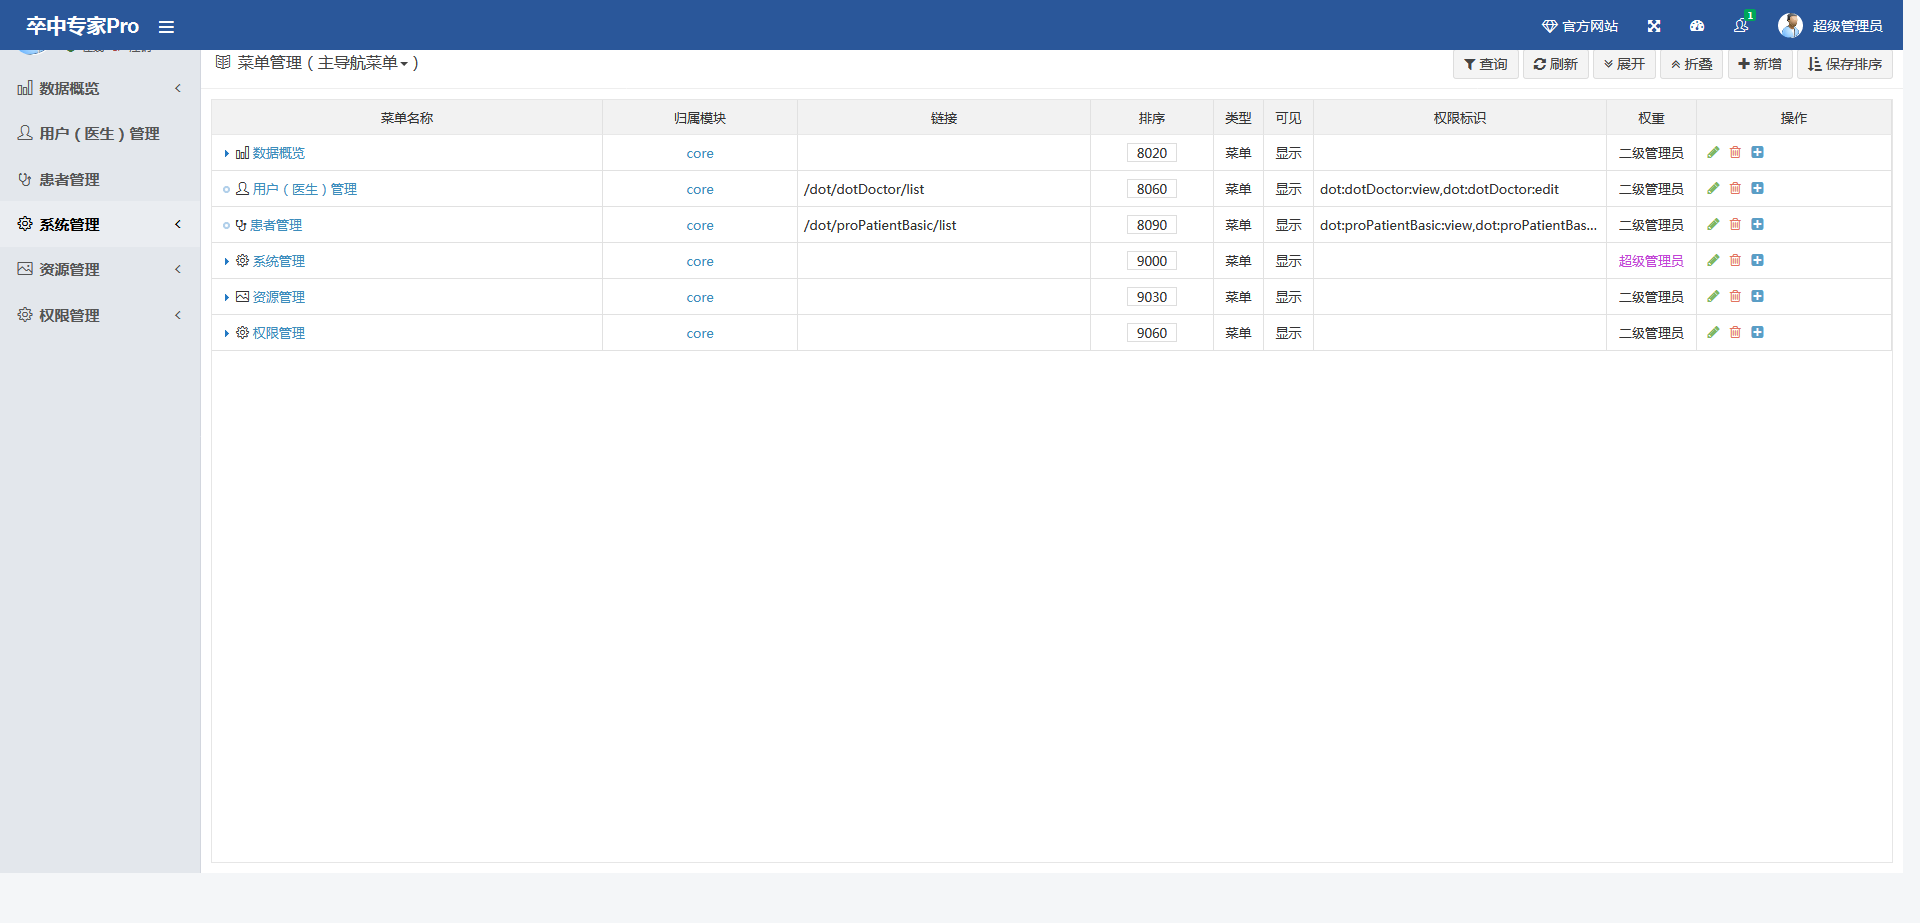Edit the 用户（医生）管理 row with pencil icon
Screen dimensions: 1920x923
[x=1713, y=188]
